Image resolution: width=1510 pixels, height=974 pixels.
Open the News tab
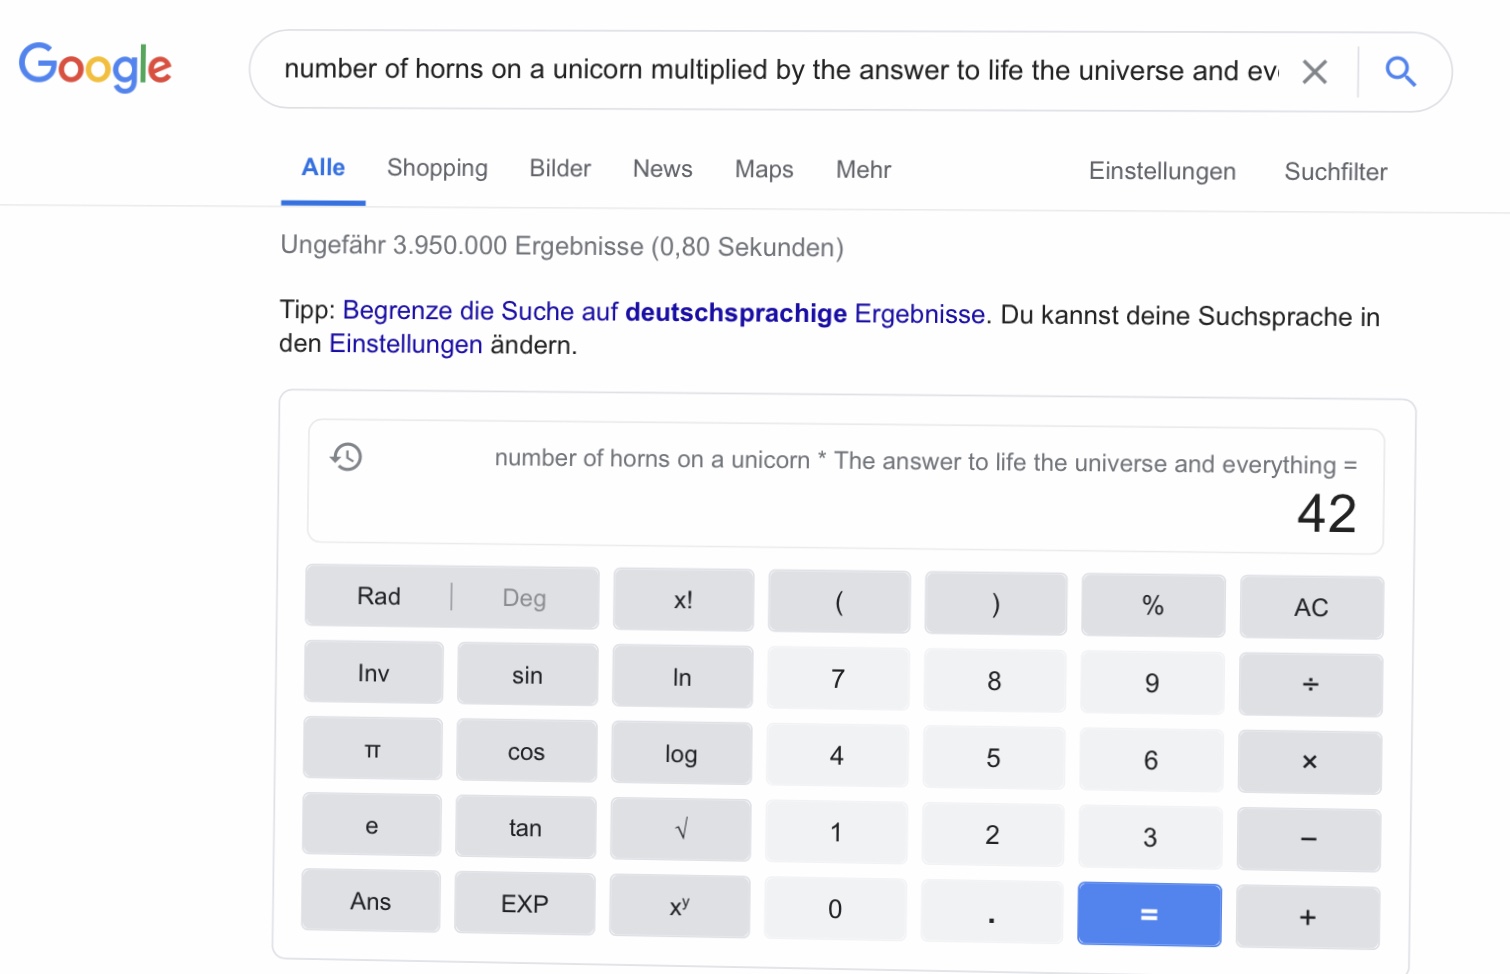(x=662, y=169)
